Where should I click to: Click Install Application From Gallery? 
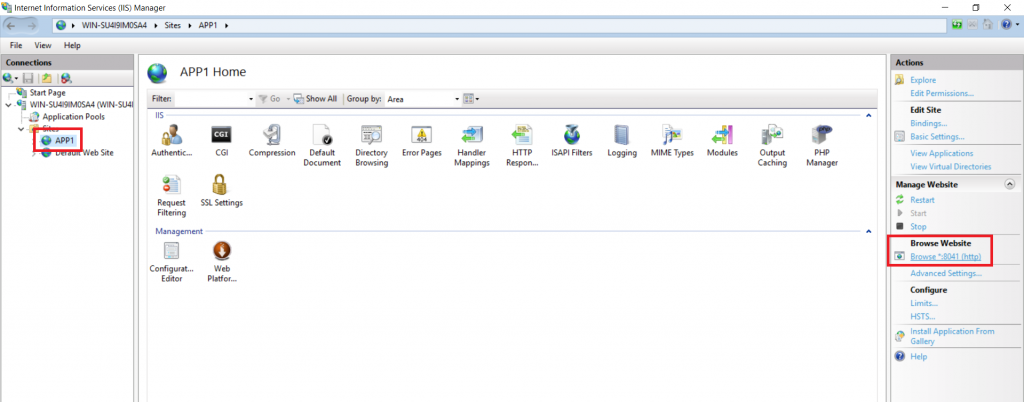[952, 336]
